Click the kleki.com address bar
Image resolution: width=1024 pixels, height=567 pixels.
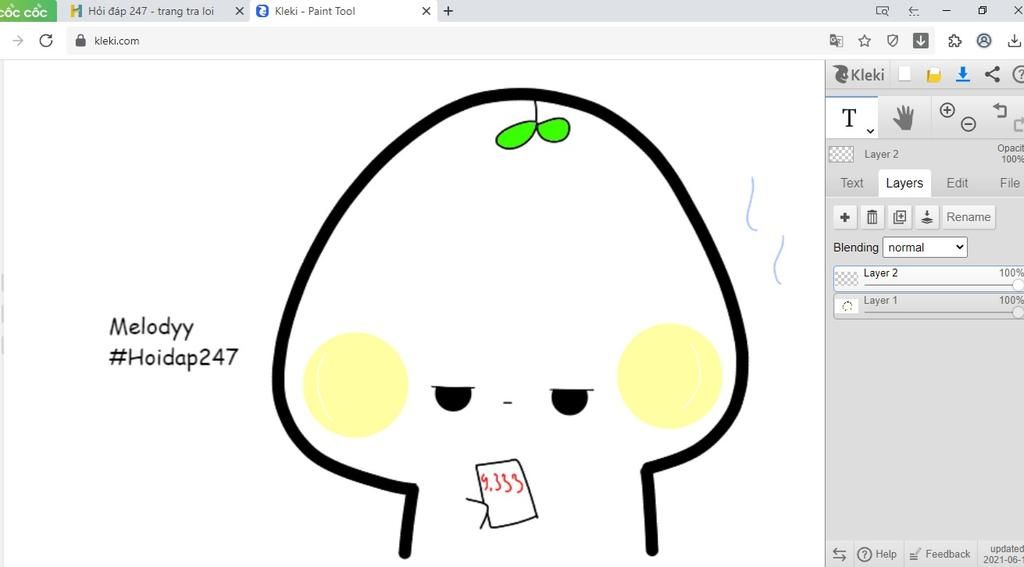(x=444, y=40)
